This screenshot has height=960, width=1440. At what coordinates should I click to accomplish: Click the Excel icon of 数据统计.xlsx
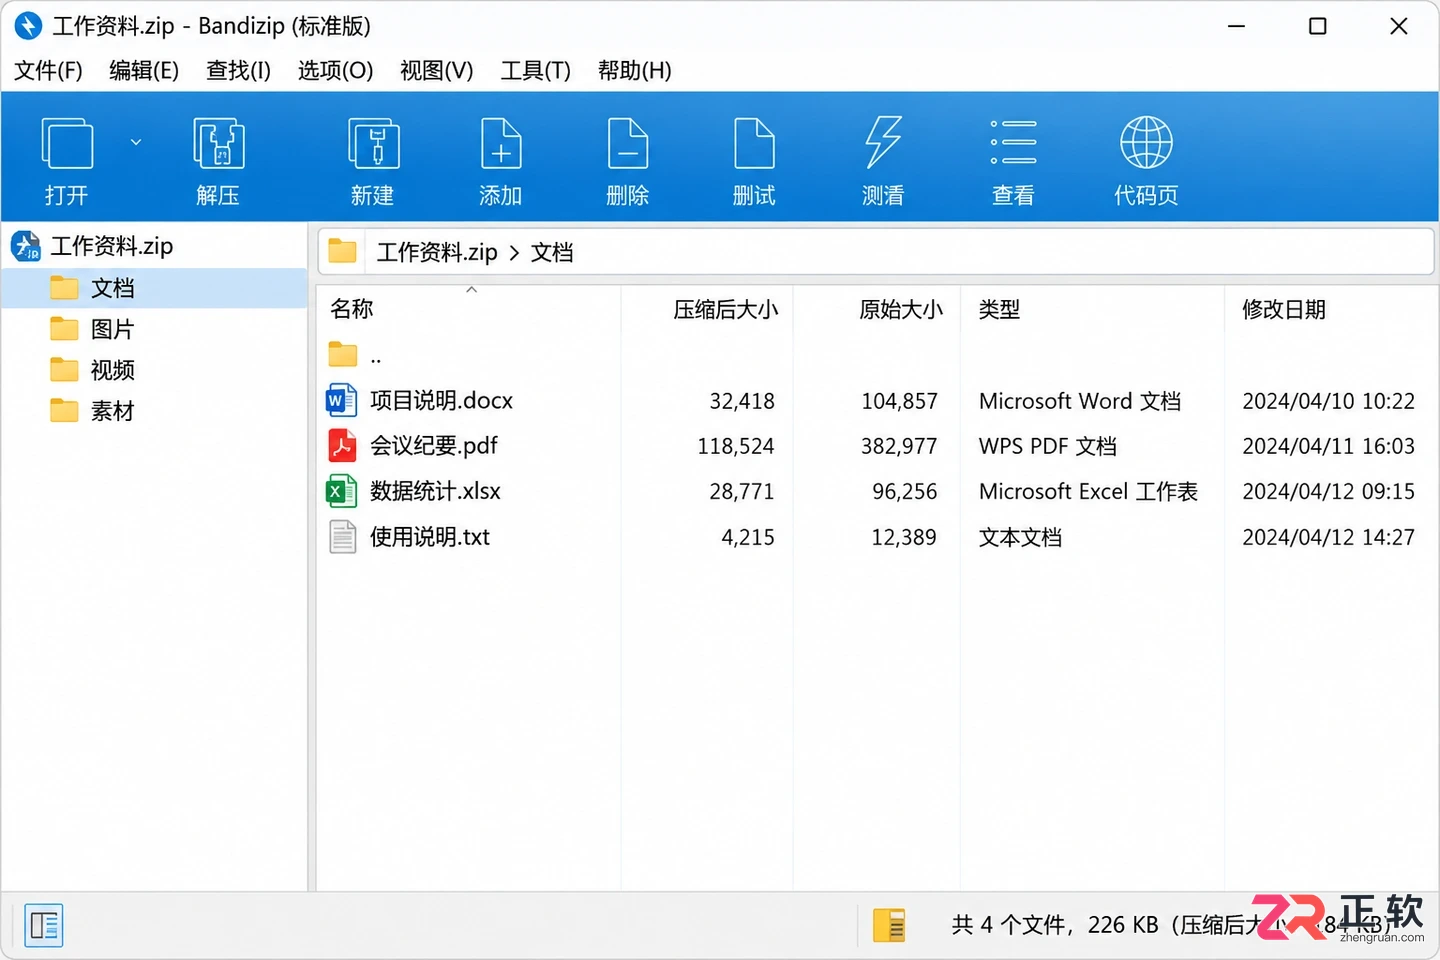pyautogui.click(x=342, y=491)
